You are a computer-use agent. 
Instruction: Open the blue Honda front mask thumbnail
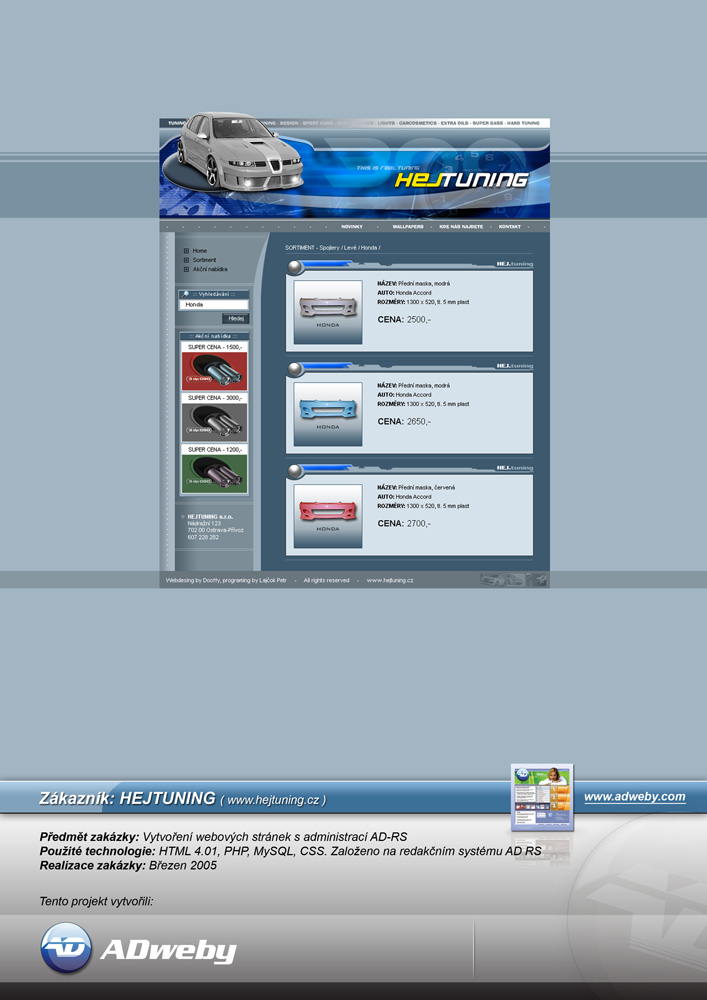tap(328, 413)
